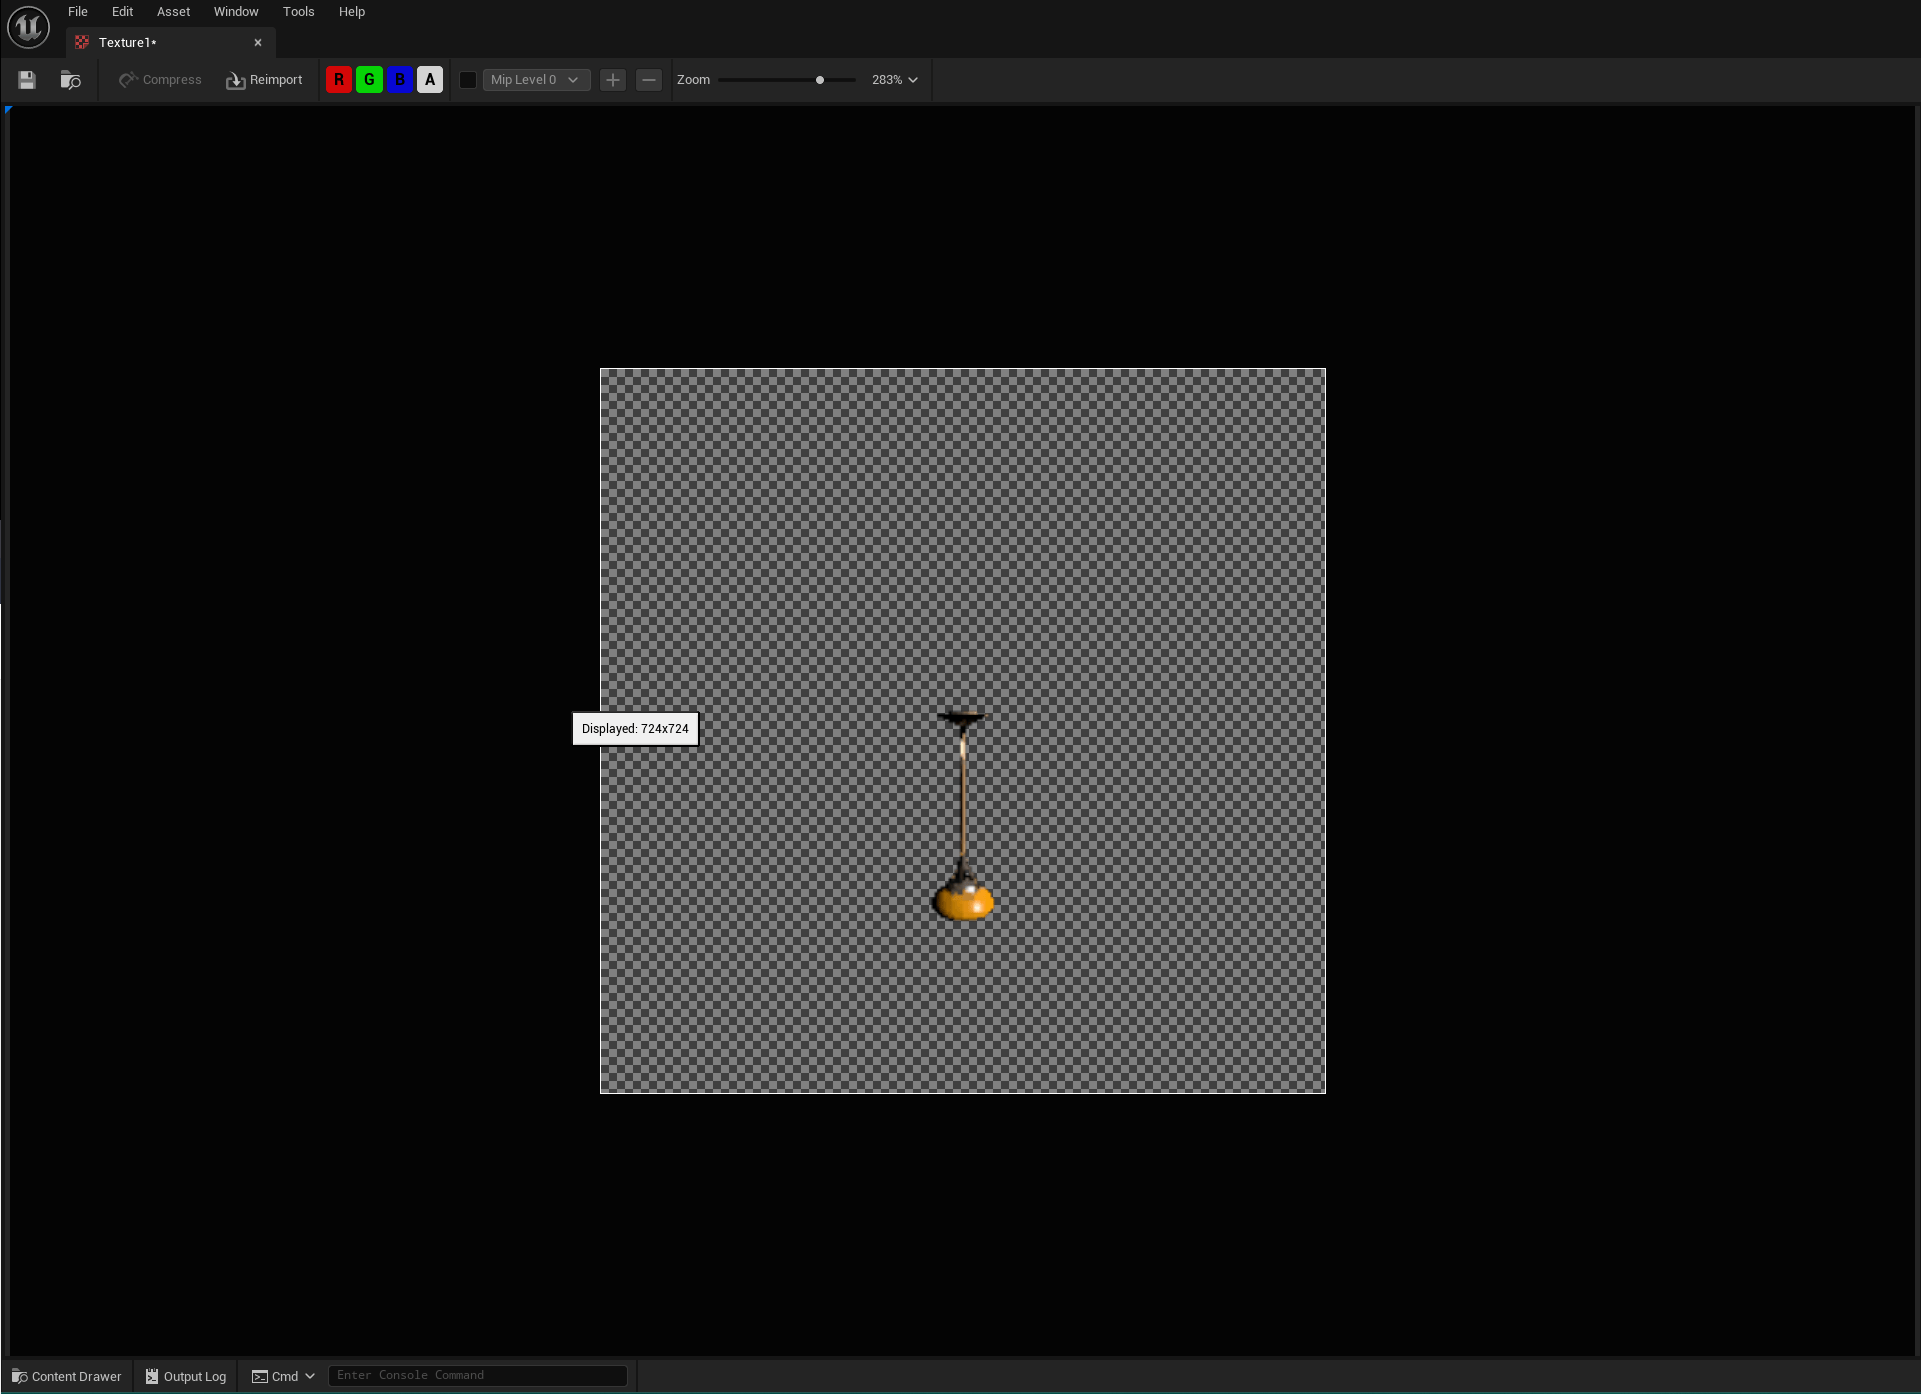Toggle the alpha channel

tap(430, 80)
